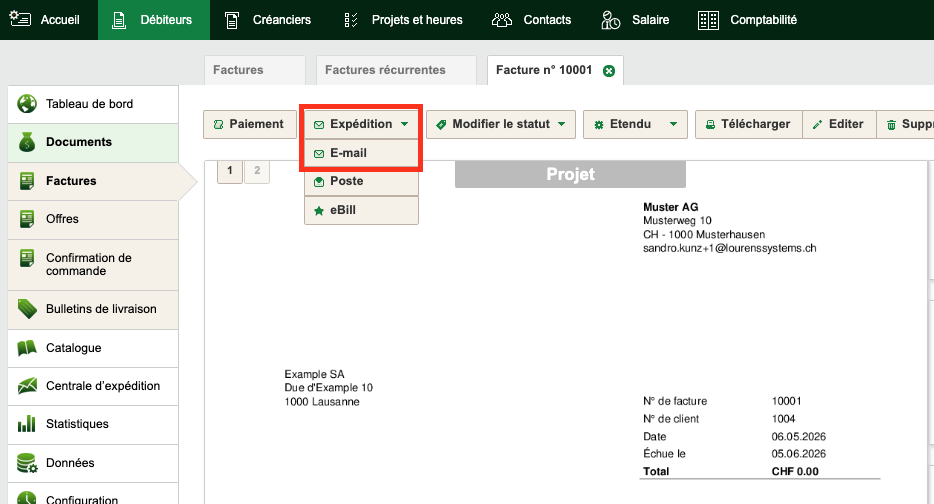This screenshot has width=934, height=504.
Task: Click the Accueil card icon
Action: pyautogui.click(x=20, y=20)
